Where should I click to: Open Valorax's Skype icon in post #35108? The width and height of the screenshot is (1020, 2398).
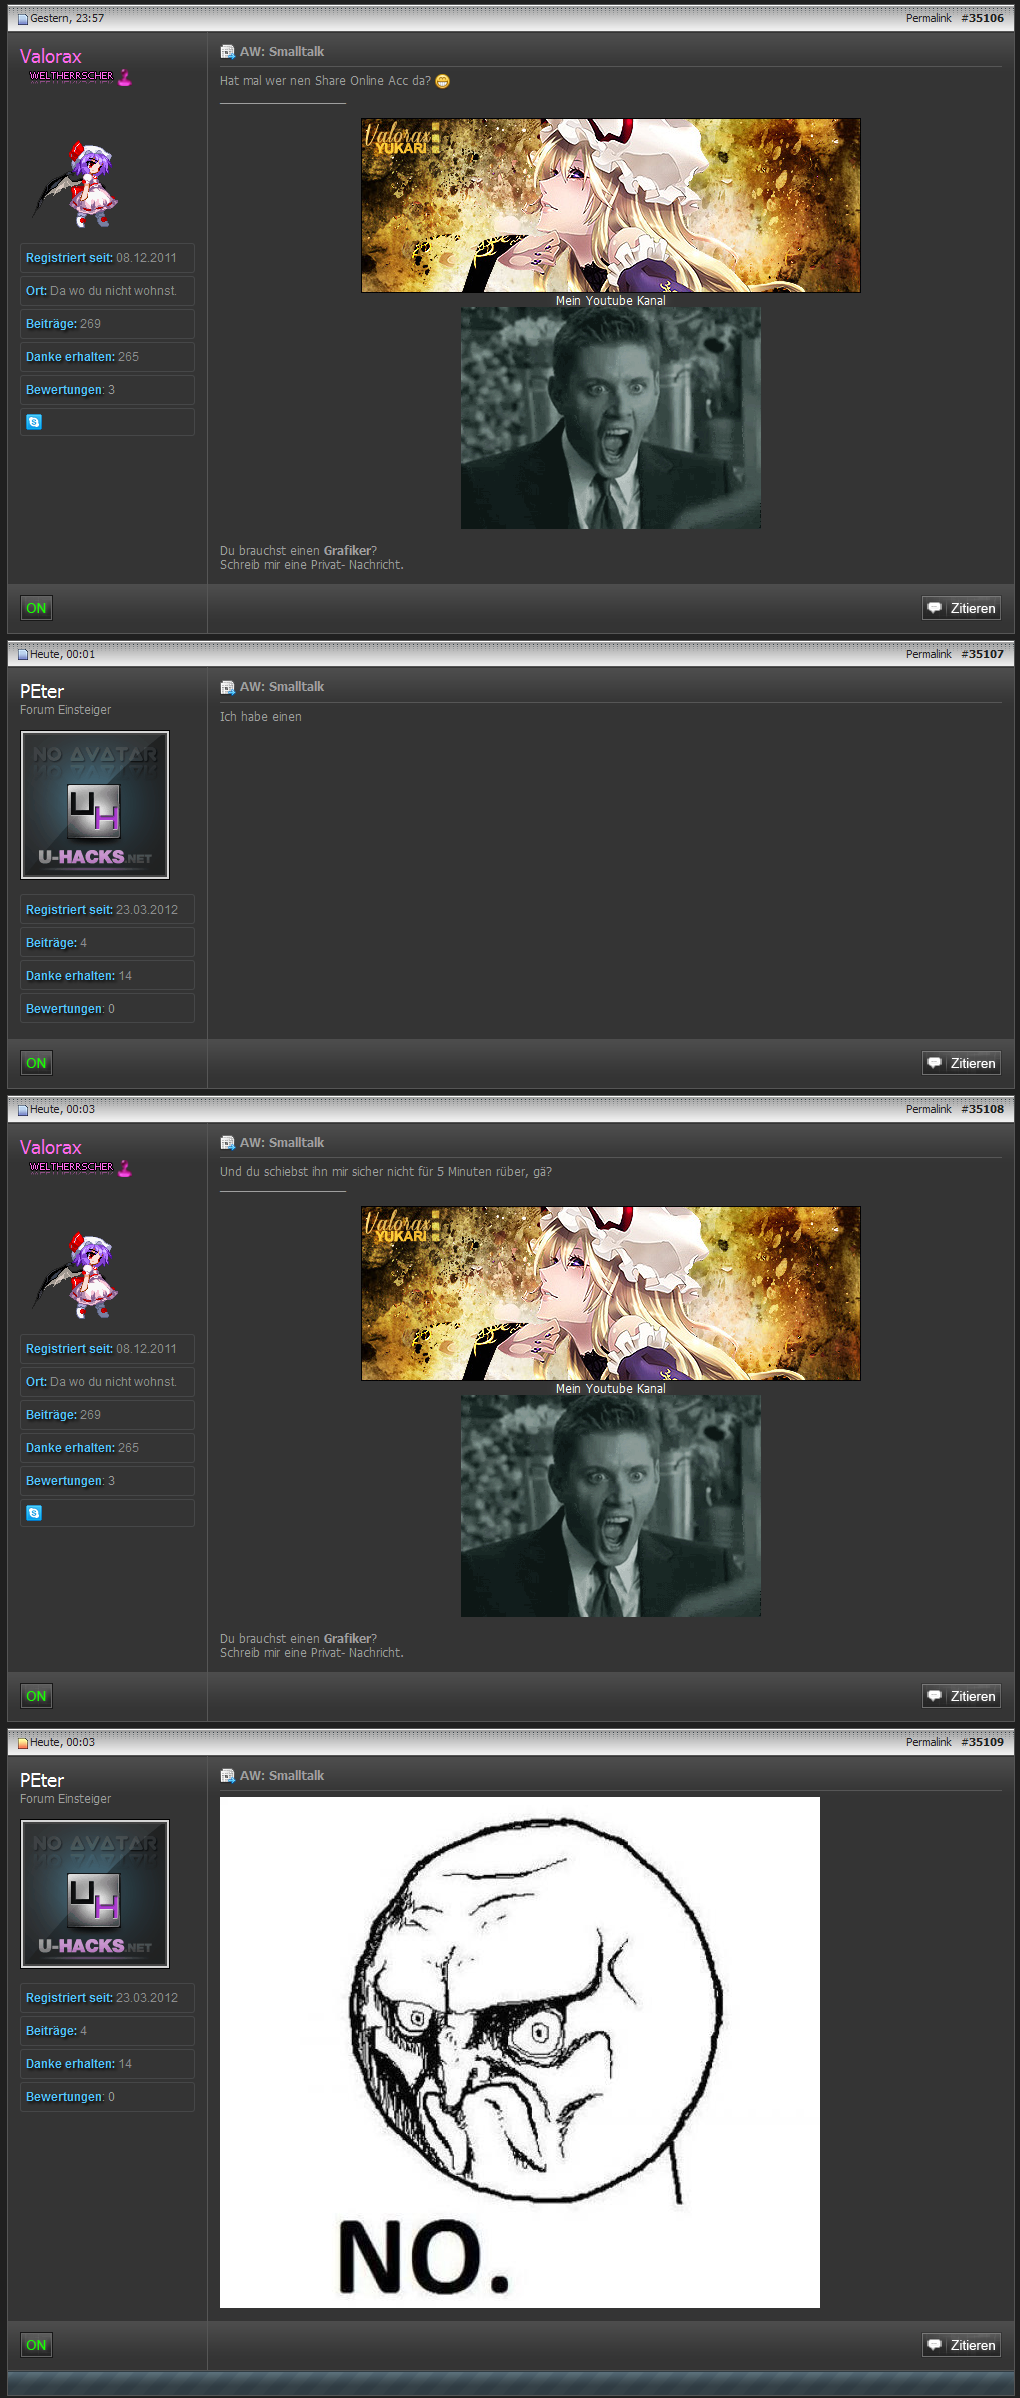[x=34, y=1513]
